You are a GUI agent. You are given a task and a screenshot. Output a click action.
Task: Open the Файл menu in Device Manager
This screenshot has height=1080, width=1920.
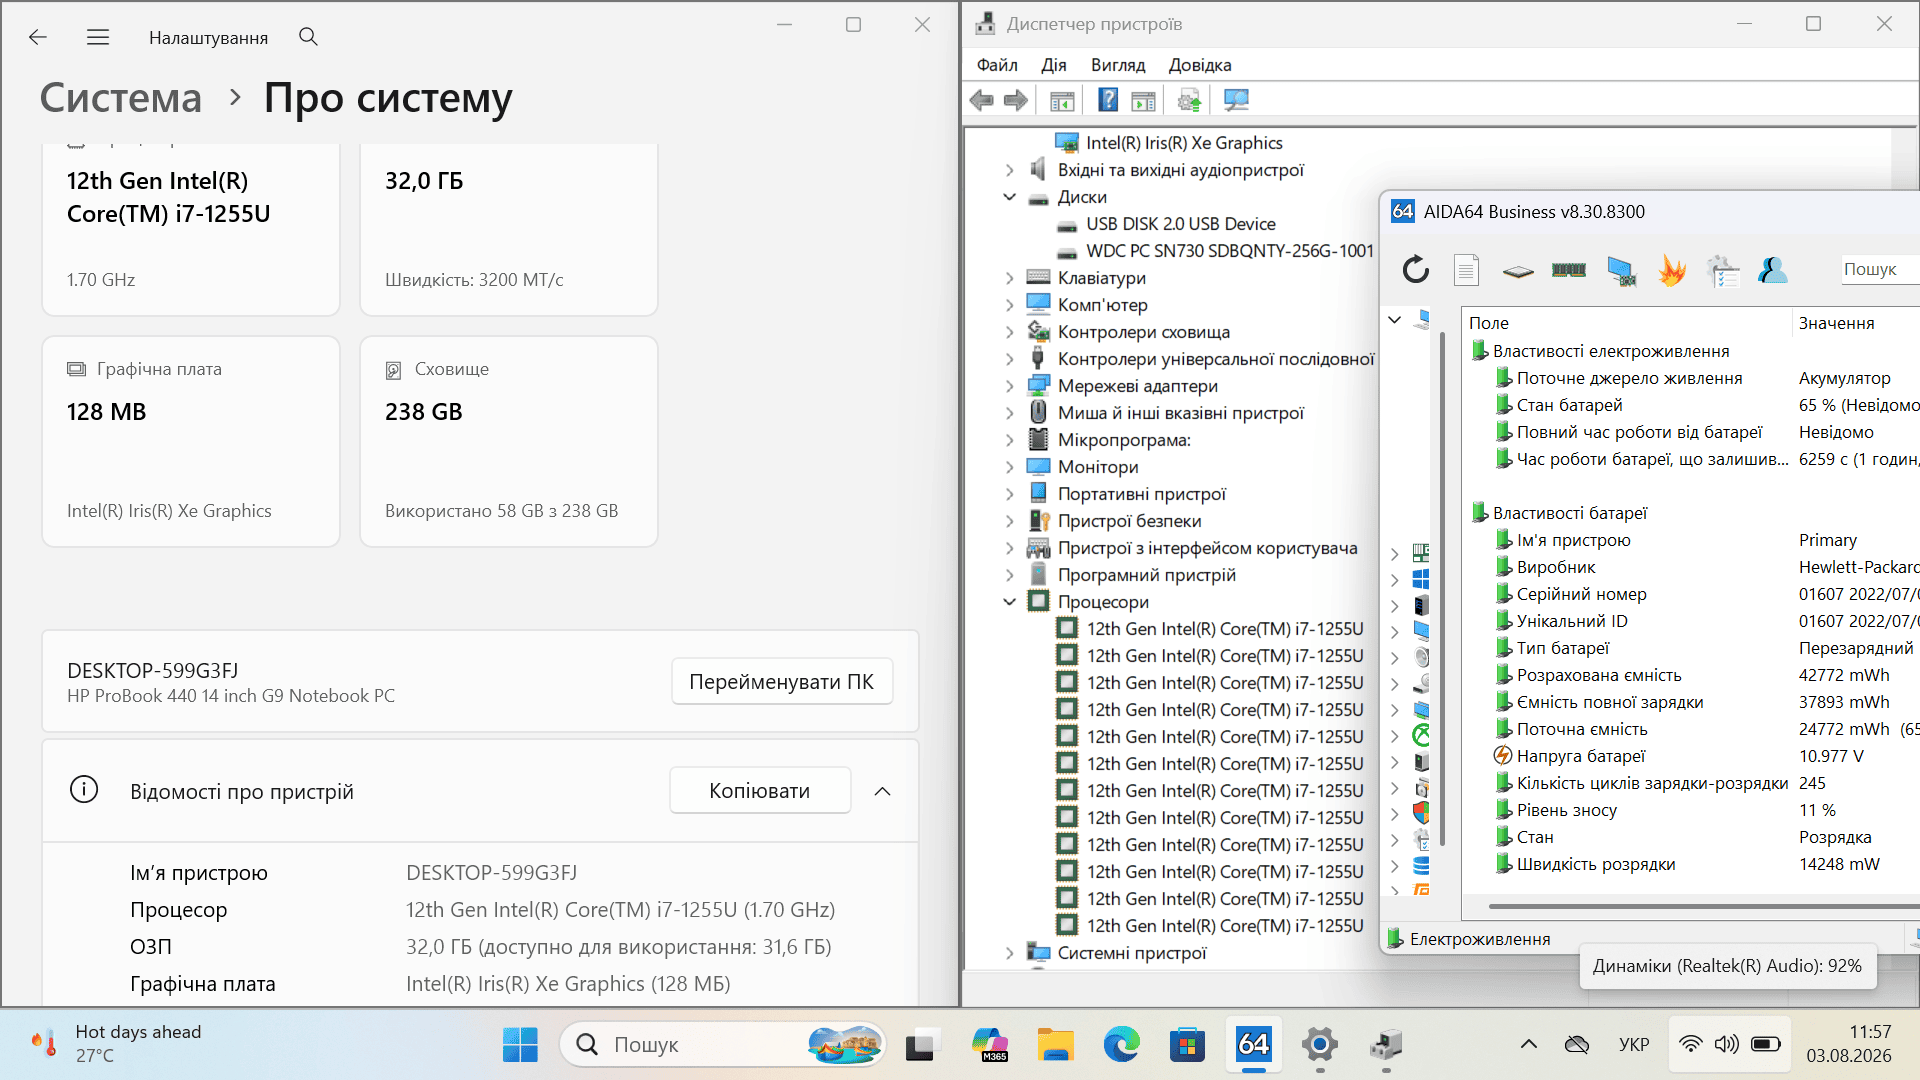997,65
